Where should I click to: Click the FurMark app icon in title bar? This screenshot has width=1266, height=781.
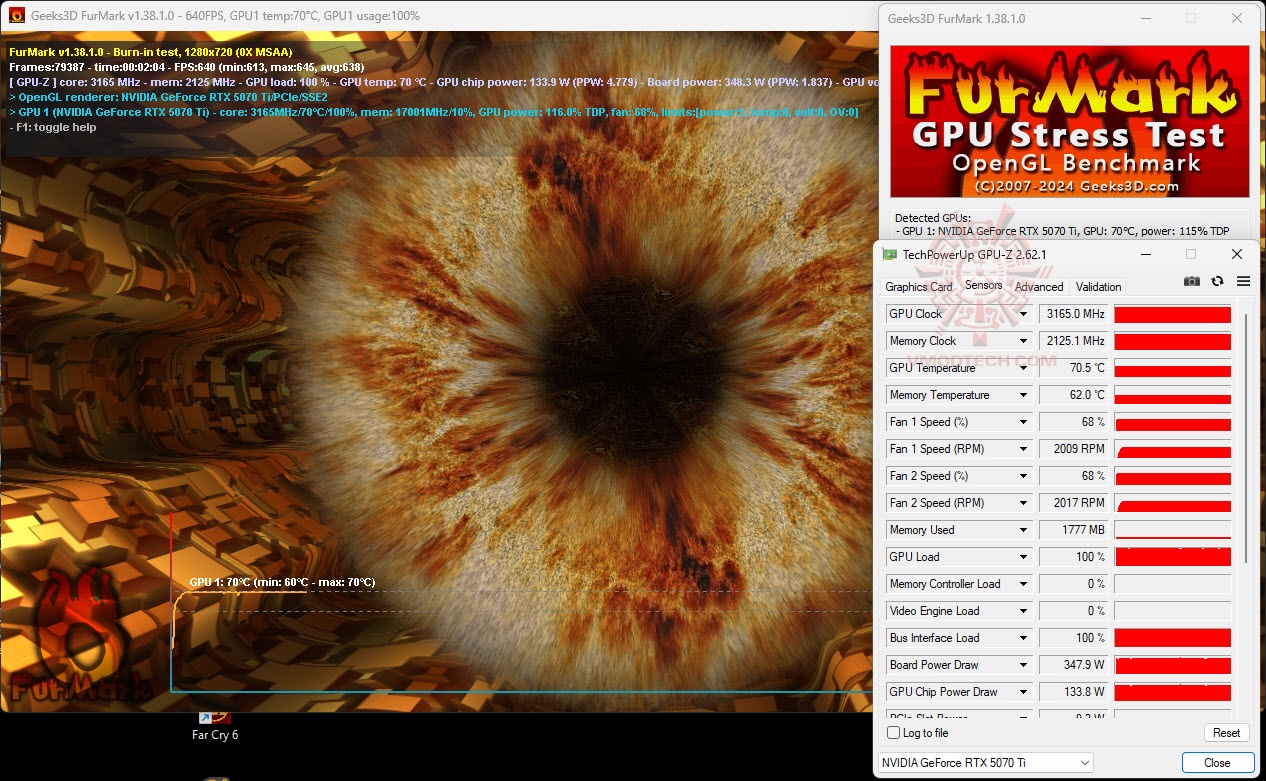click(17, 15)
